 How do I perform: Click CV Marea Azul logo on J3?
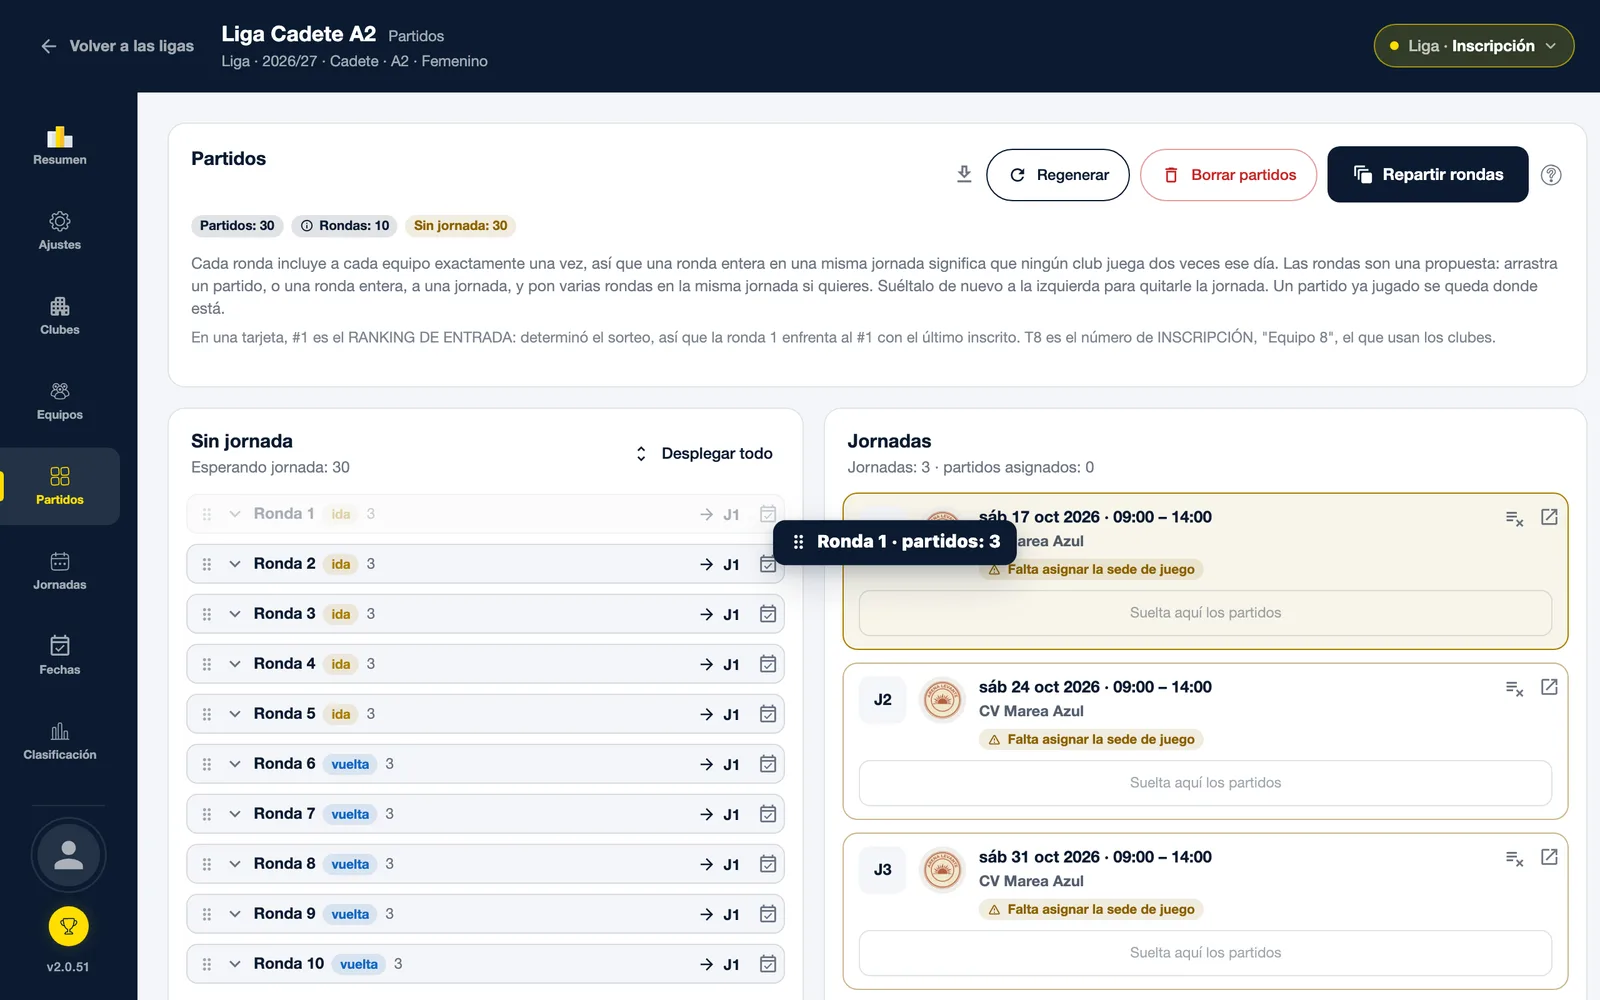[x=942, y=870]
